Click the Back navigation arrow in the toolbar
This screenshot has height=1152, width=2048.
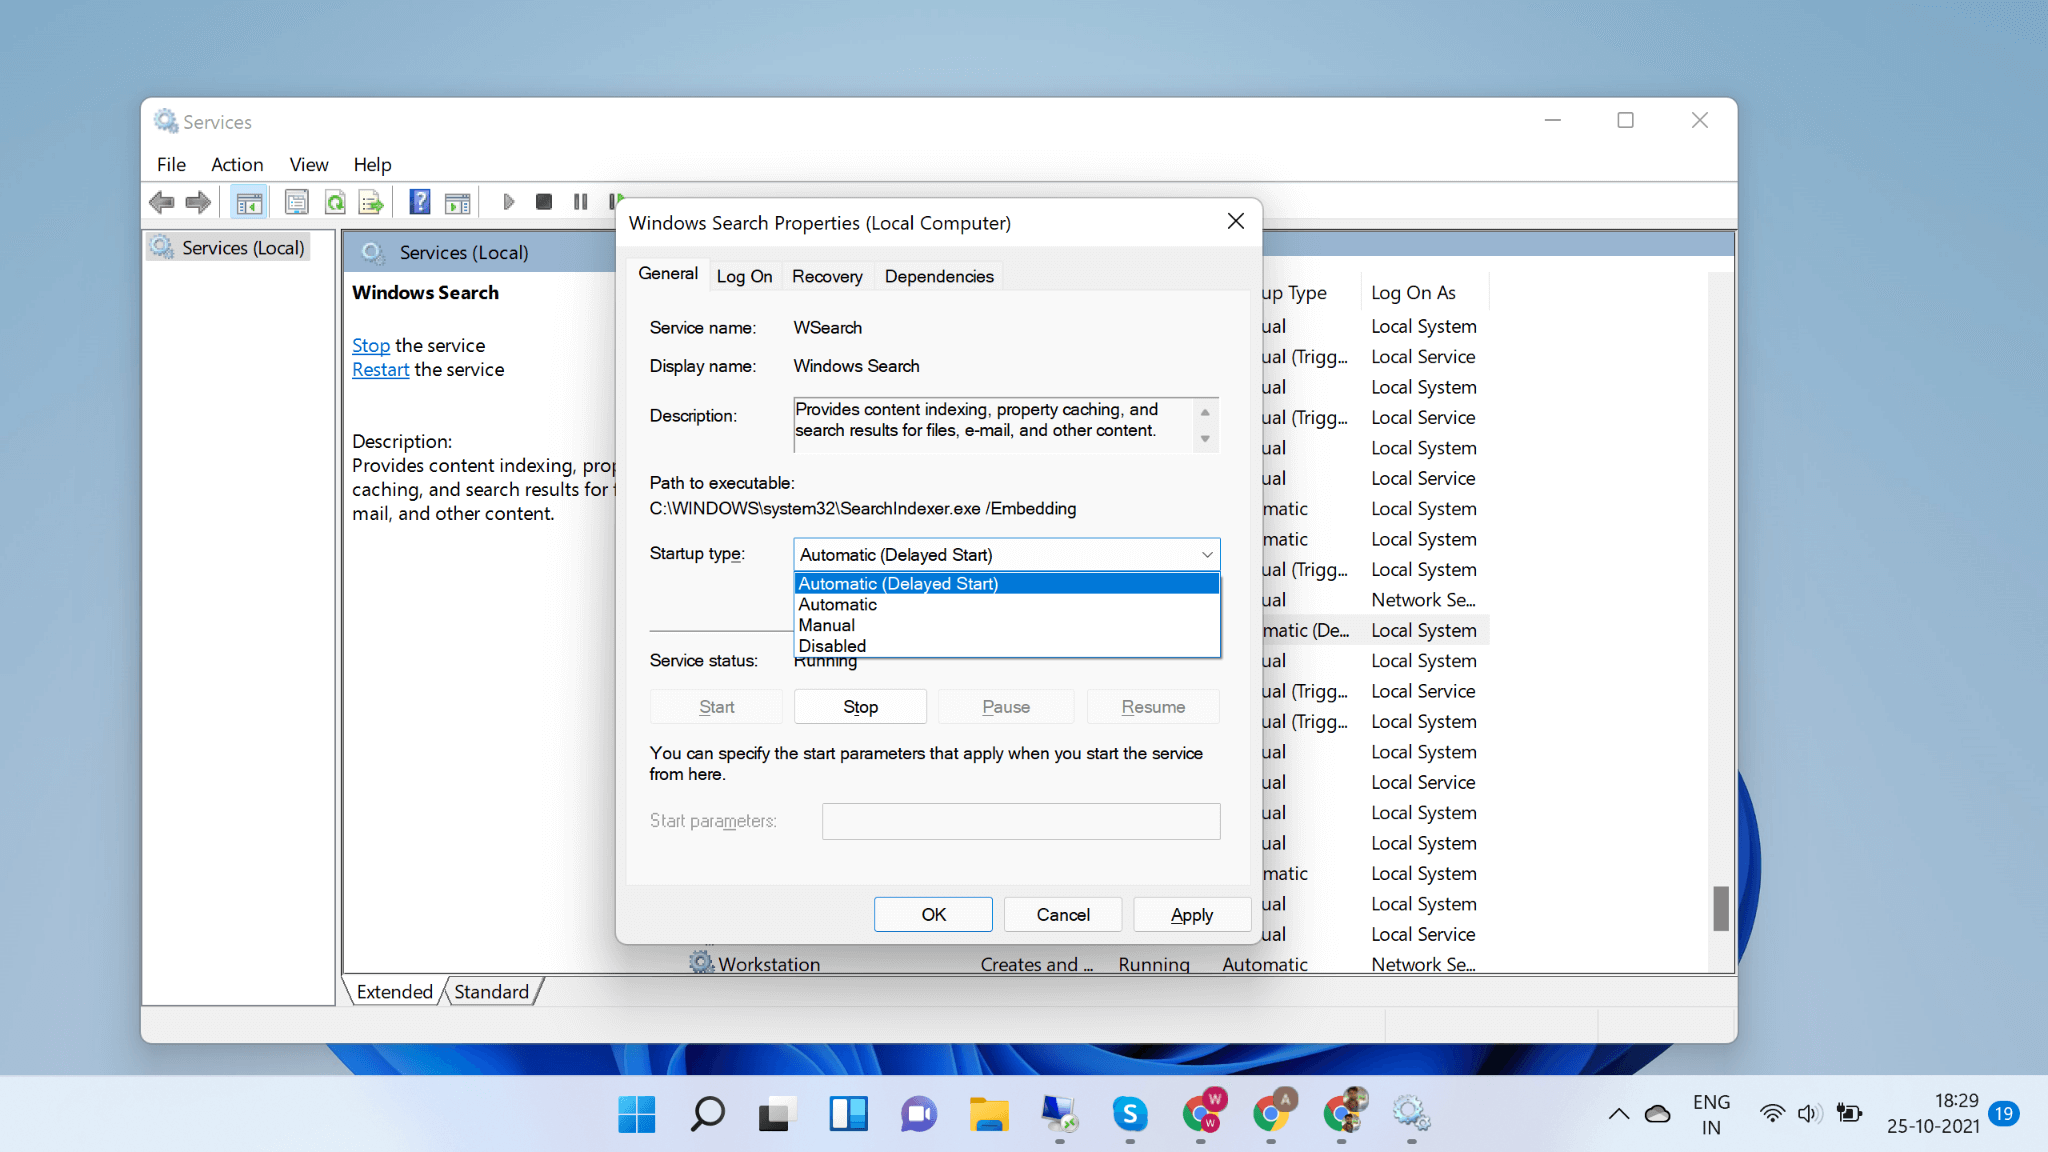click(163, 201)
